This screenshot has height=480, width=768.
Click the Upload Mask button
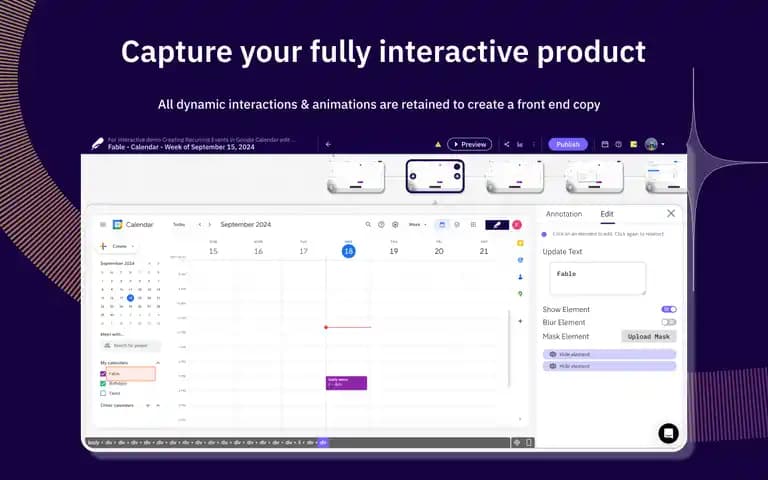(x=648, y=336)
